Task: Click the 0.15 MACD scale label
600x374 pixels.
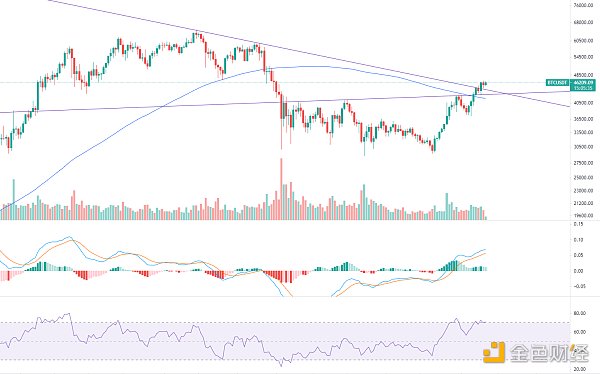Action: [x=578, y=224]
